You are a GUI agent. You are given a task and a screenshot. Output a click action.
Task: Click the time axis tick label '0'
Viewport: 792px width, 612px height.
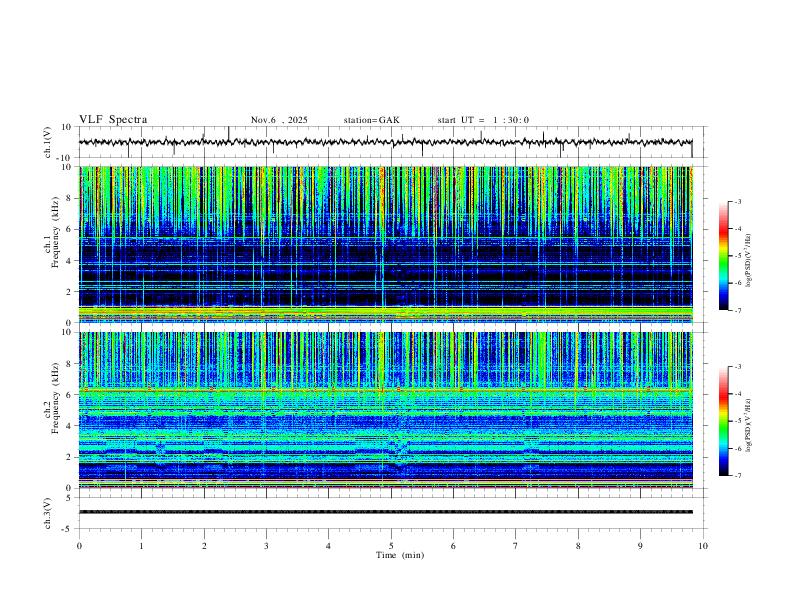point(79,546)
